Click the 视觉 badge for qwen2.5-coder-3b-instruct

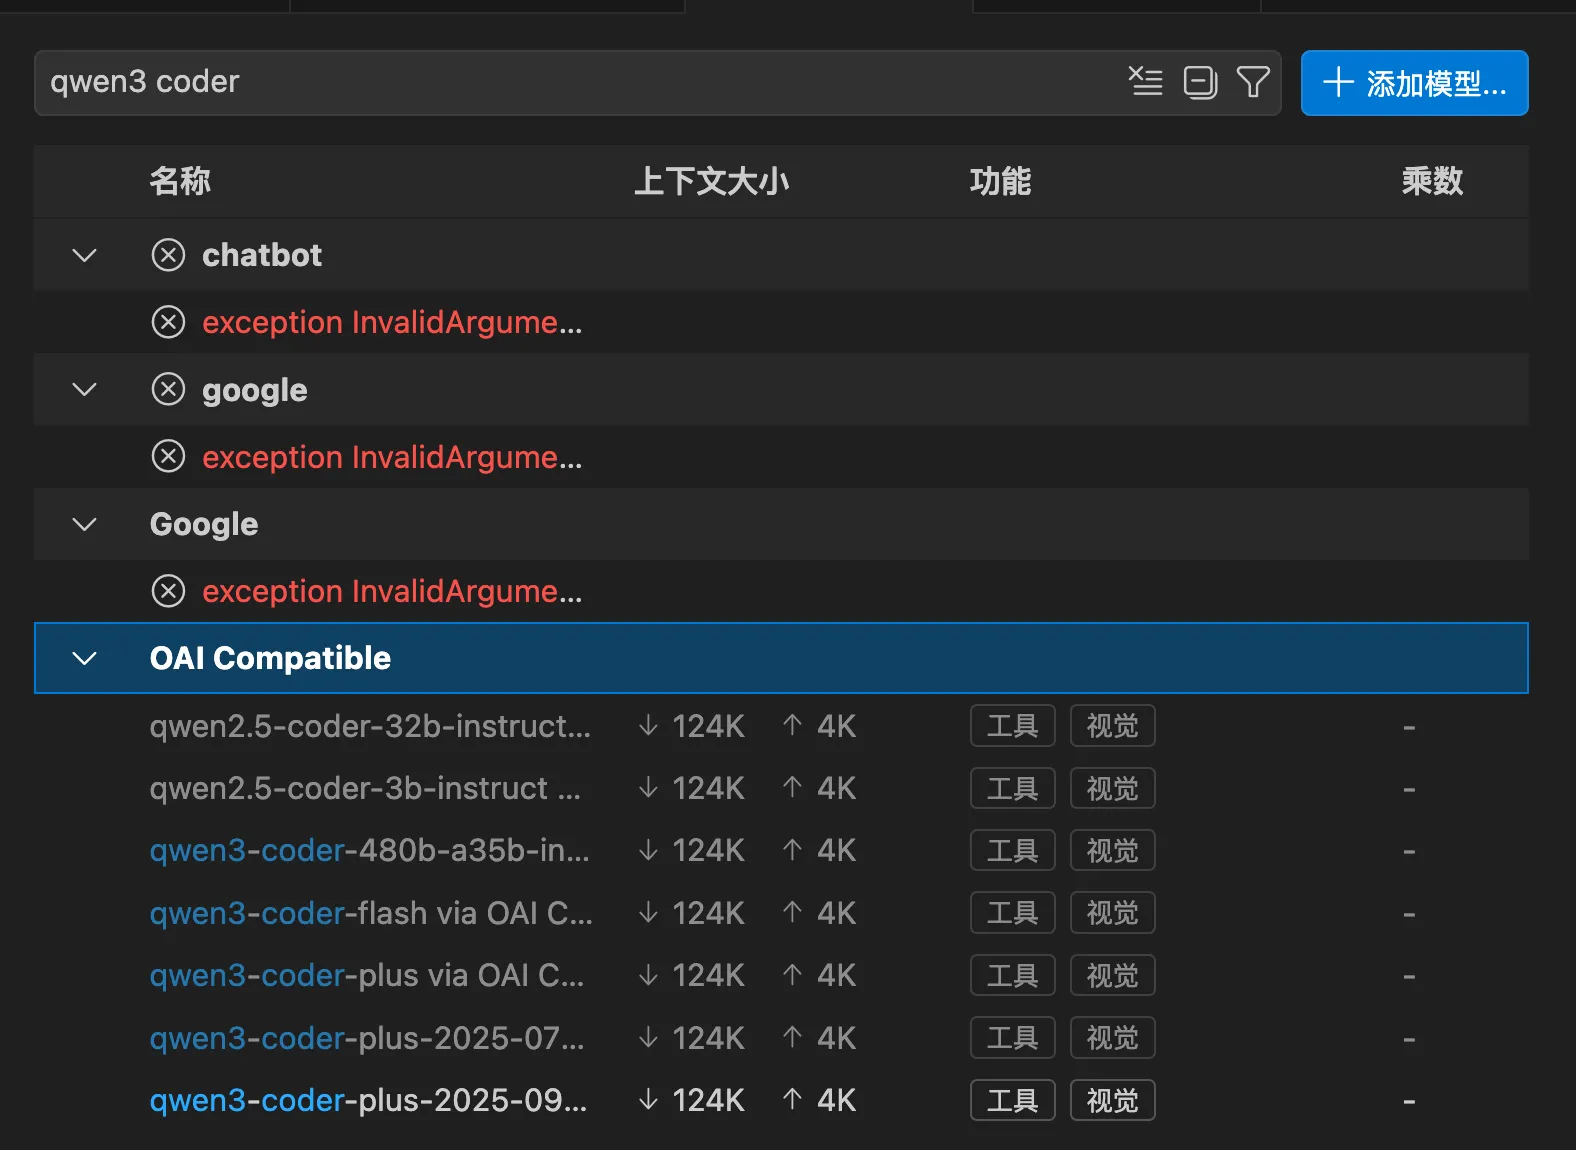1112,789
